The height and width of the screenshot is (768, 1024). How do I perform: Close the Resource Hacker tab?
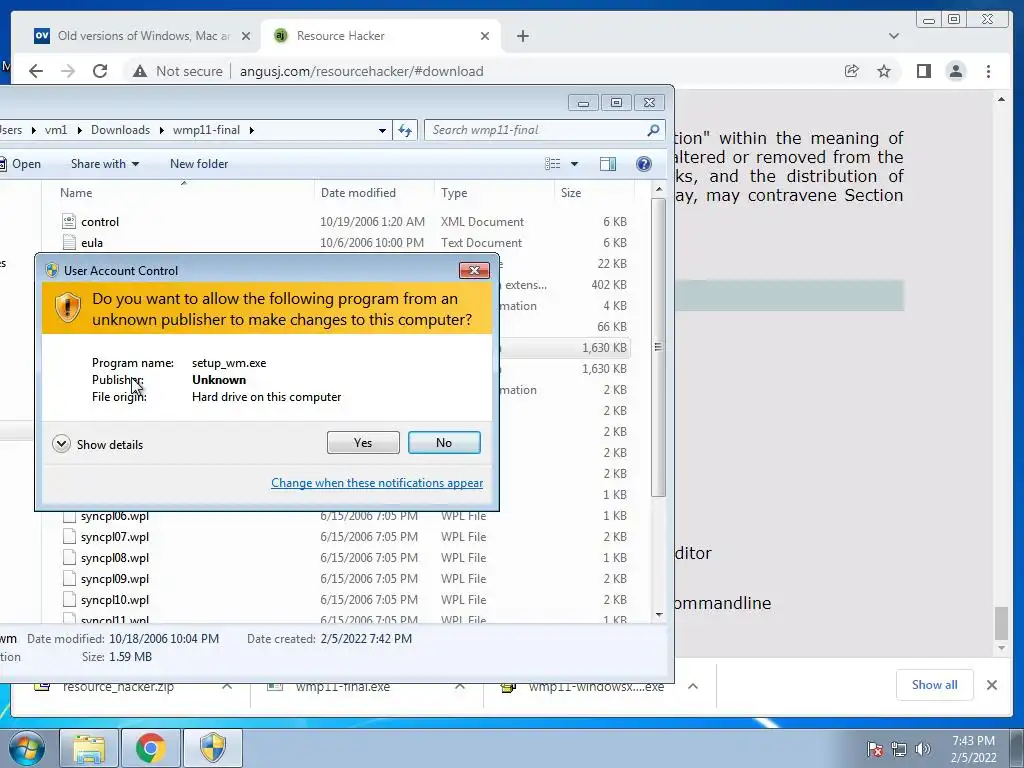[x=485, y=36]
